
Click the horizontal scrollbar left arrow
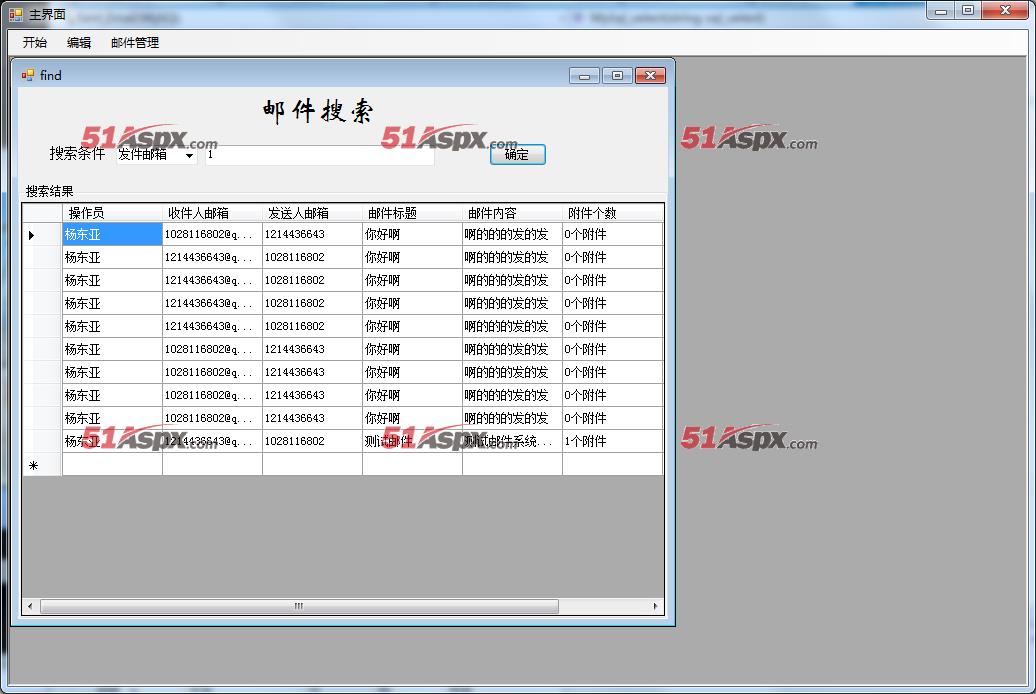pos(30,606)
